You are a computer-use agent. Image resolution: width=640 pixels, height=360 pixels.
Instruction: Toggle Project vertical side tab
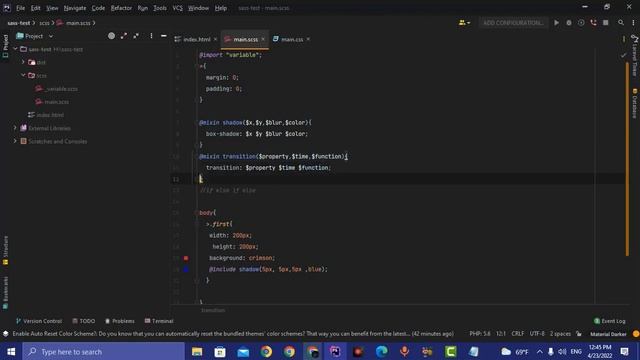pos(5,46)
